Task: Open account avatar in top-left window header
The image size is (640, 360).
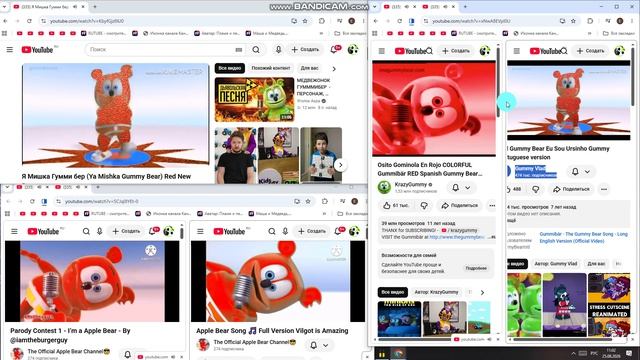Action: tap(353, 50)
